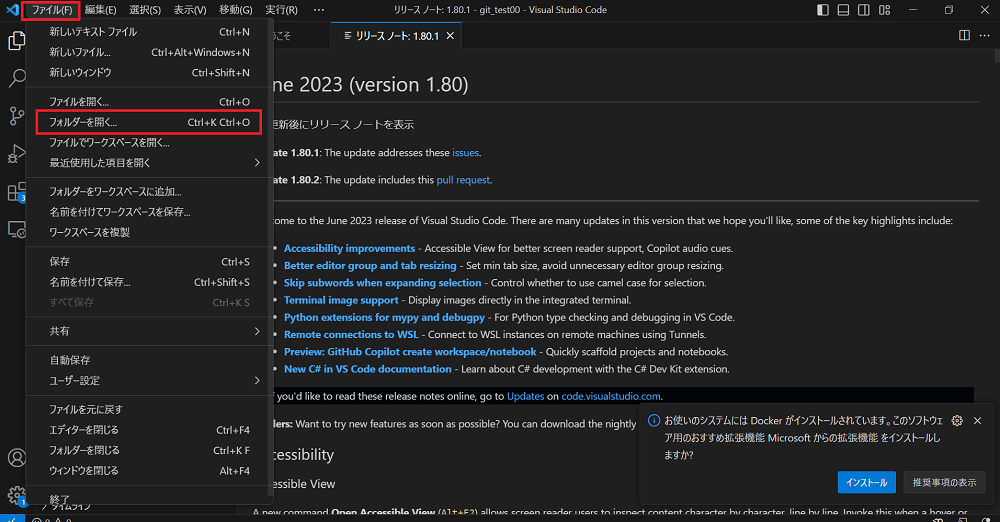This screenshot has width=1000, height=522.
Task: Open the 'pull request' link
Action: [x=463, y=180]
